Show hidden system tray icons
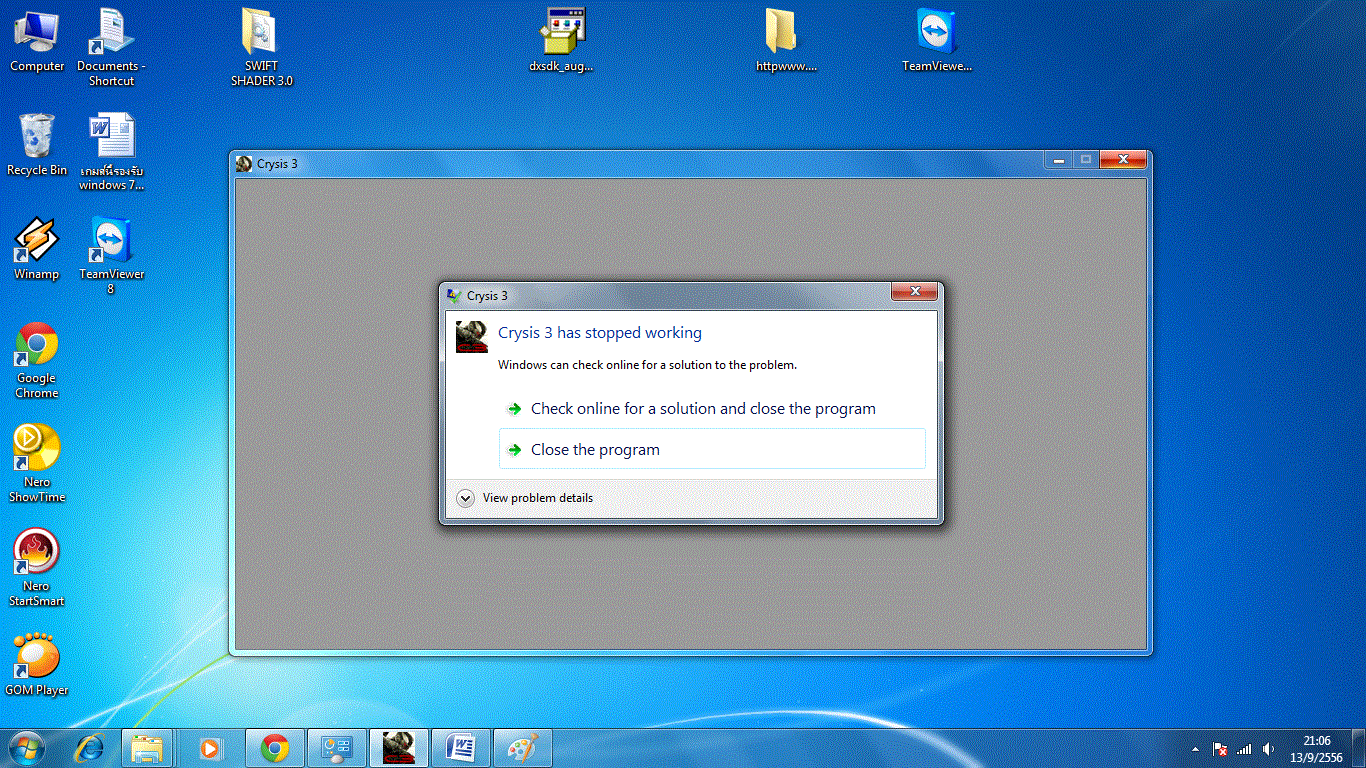The image size is (1366, 768). [1195, 748]
